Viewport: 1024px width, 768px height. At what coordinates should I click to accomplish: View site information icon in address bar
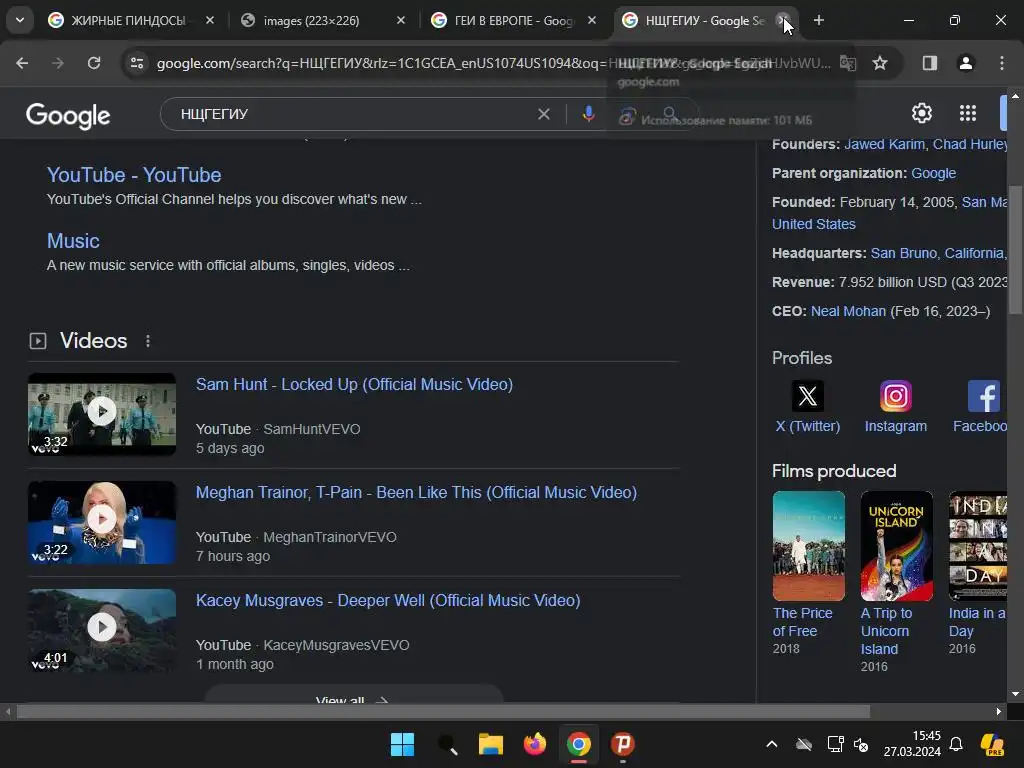point(137,63)
